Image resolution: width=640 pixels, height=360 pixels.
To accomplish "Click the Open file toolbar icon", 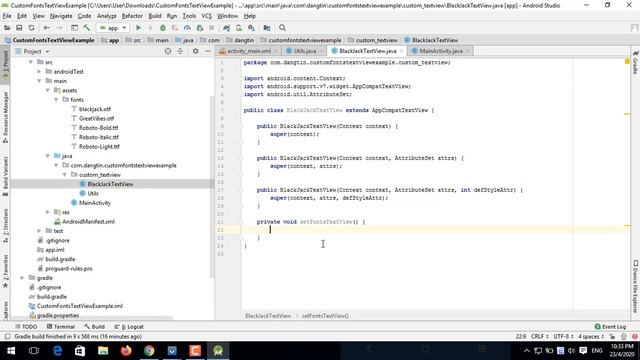I will pyautogui.click(x=7, y=28).
